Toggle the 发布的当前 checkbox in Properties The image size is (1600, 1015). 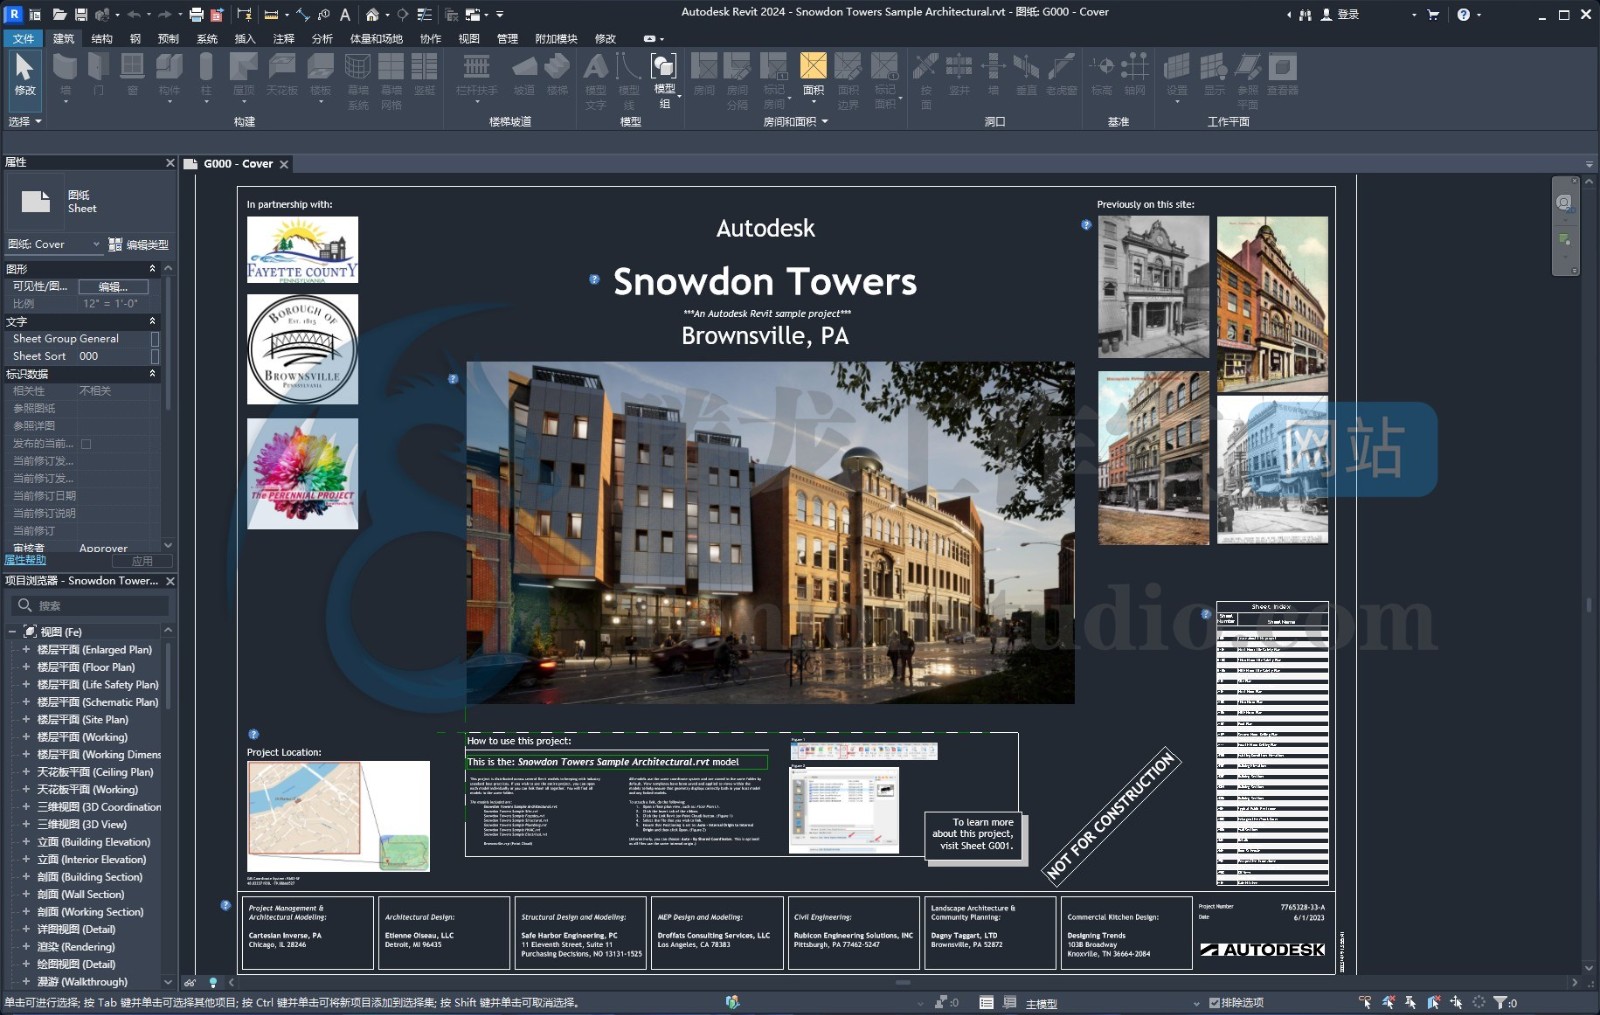(86, 444)
